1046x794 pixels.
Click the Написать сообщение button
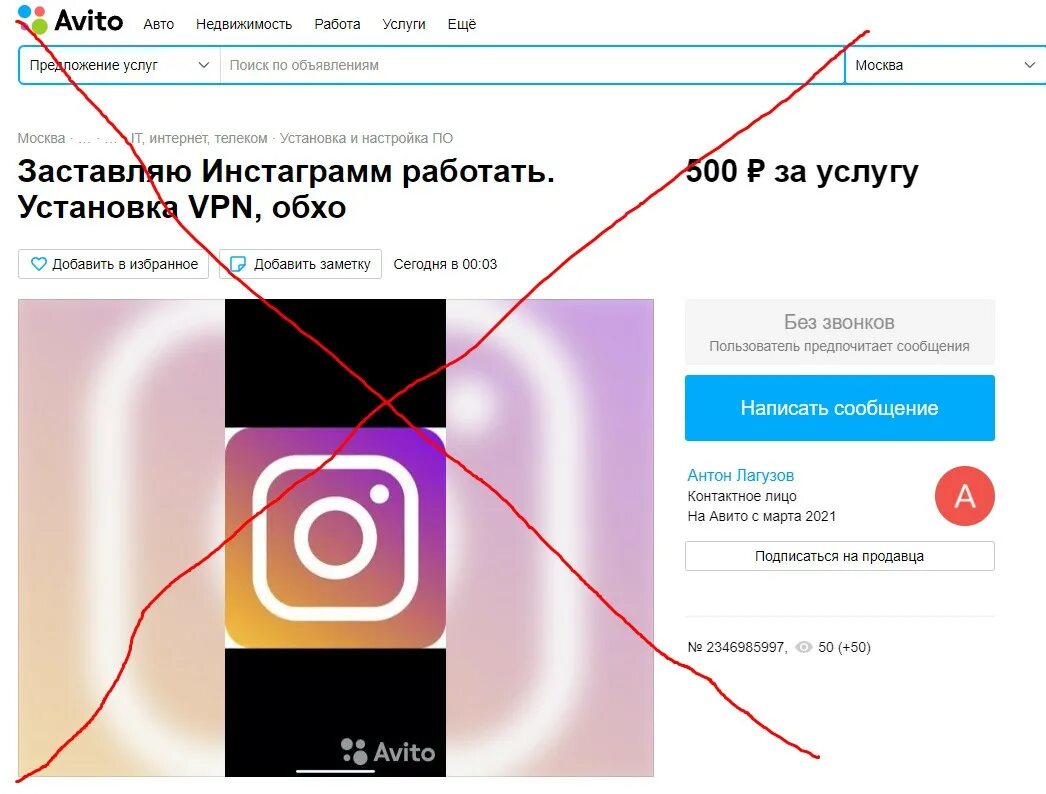[x=840, y=408]
